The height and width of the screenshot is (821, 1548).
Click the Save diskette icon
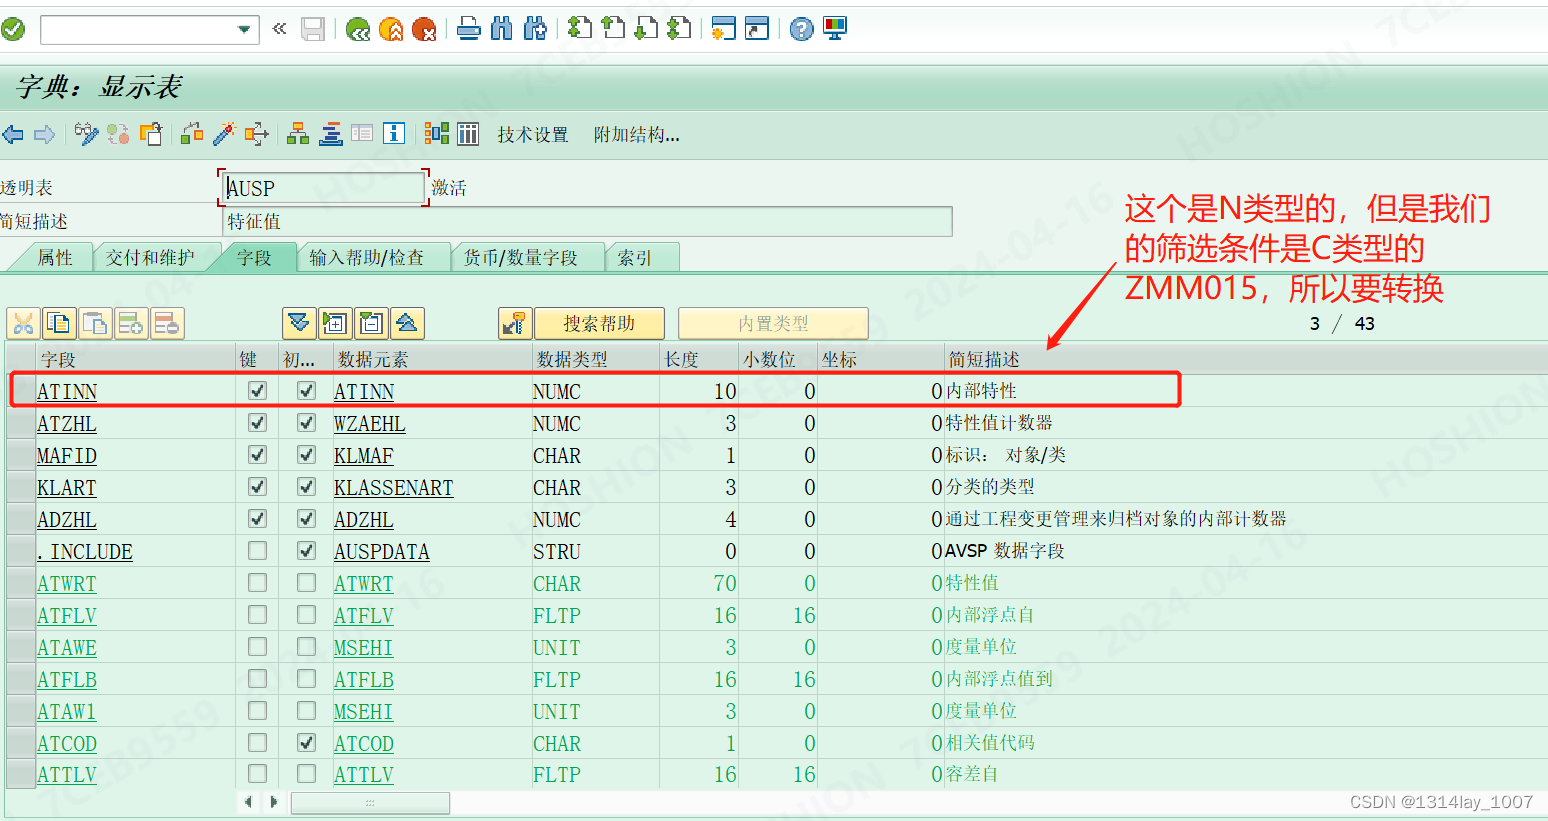click(313, 29)
